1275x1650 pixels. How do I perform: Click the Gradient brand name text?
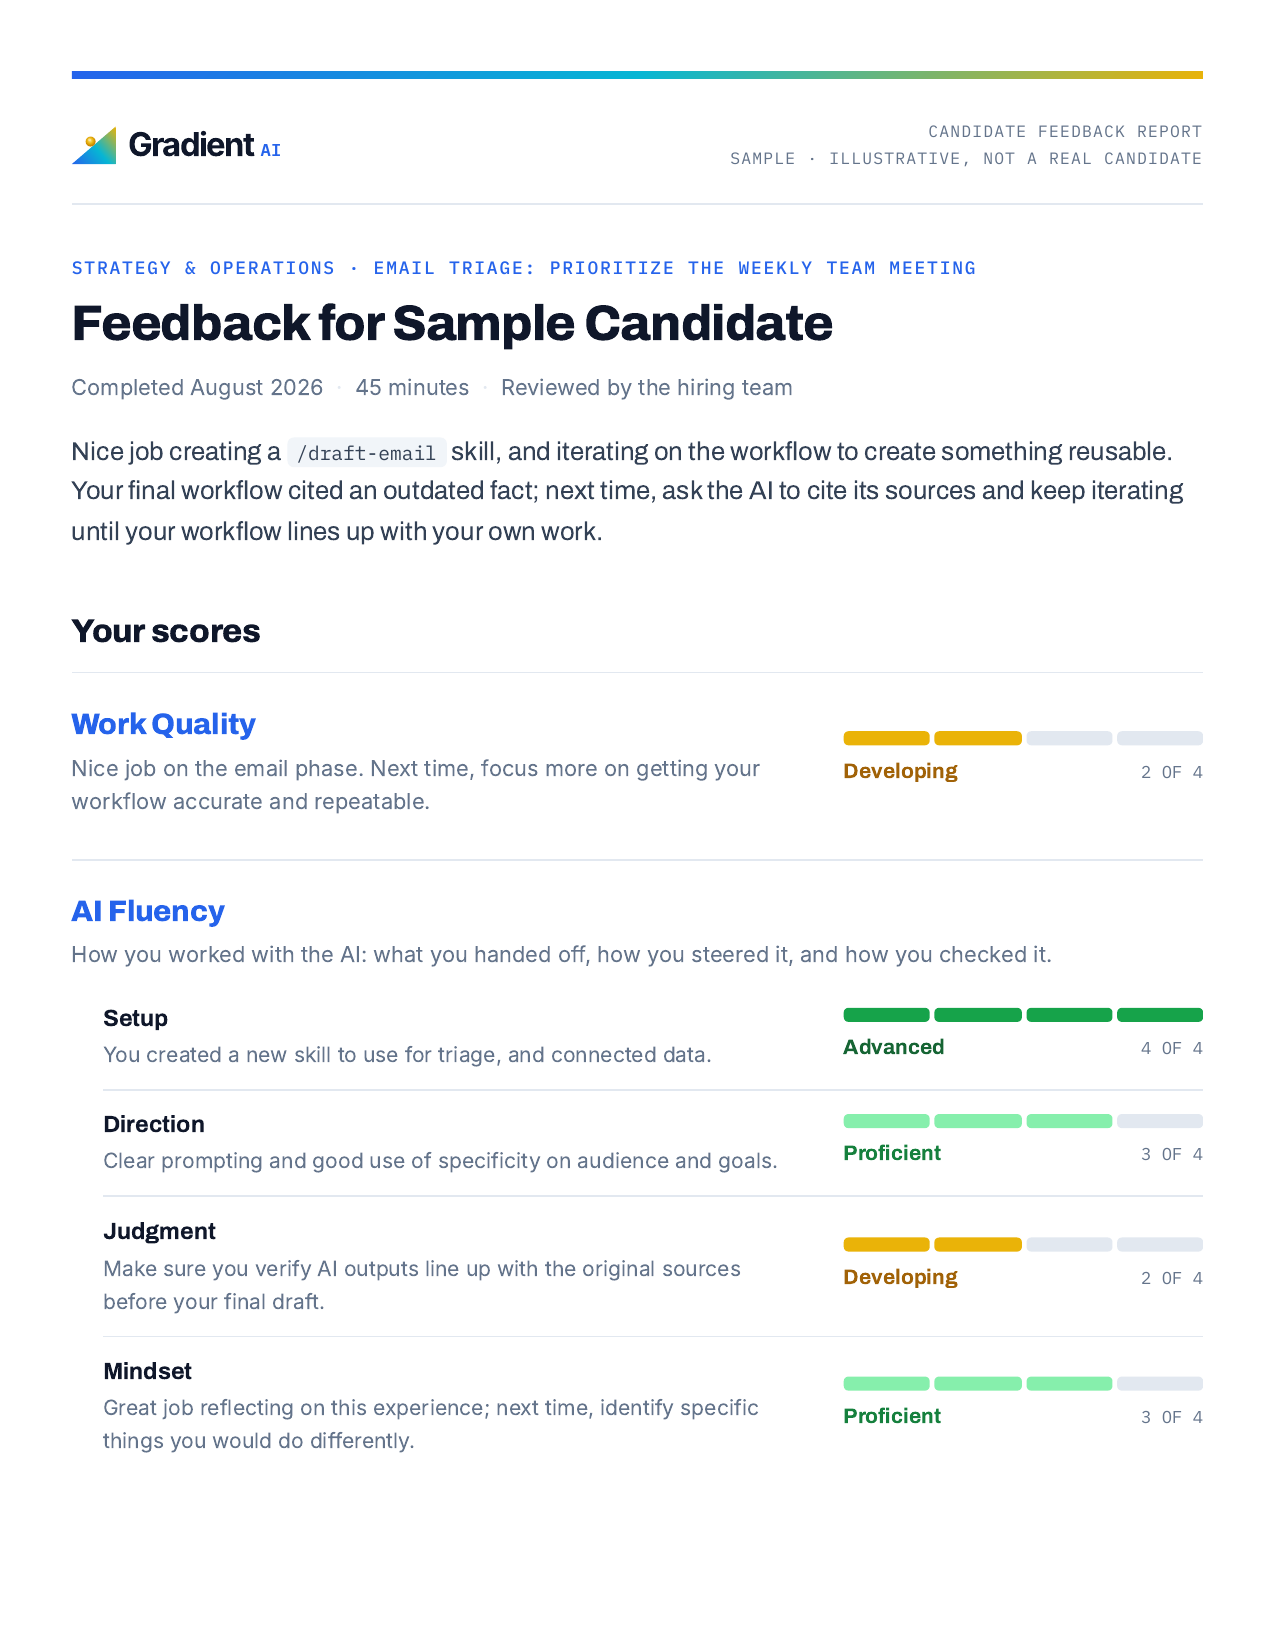pyautogui.click(x=191, y=145)
